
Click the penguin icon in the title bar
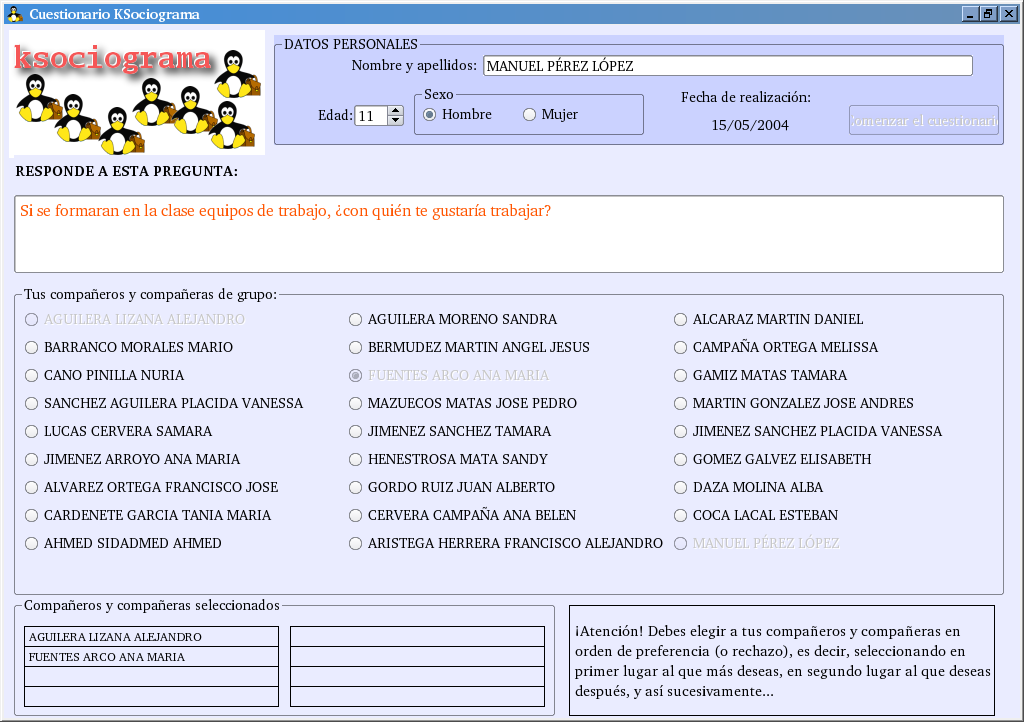[14, 14]
